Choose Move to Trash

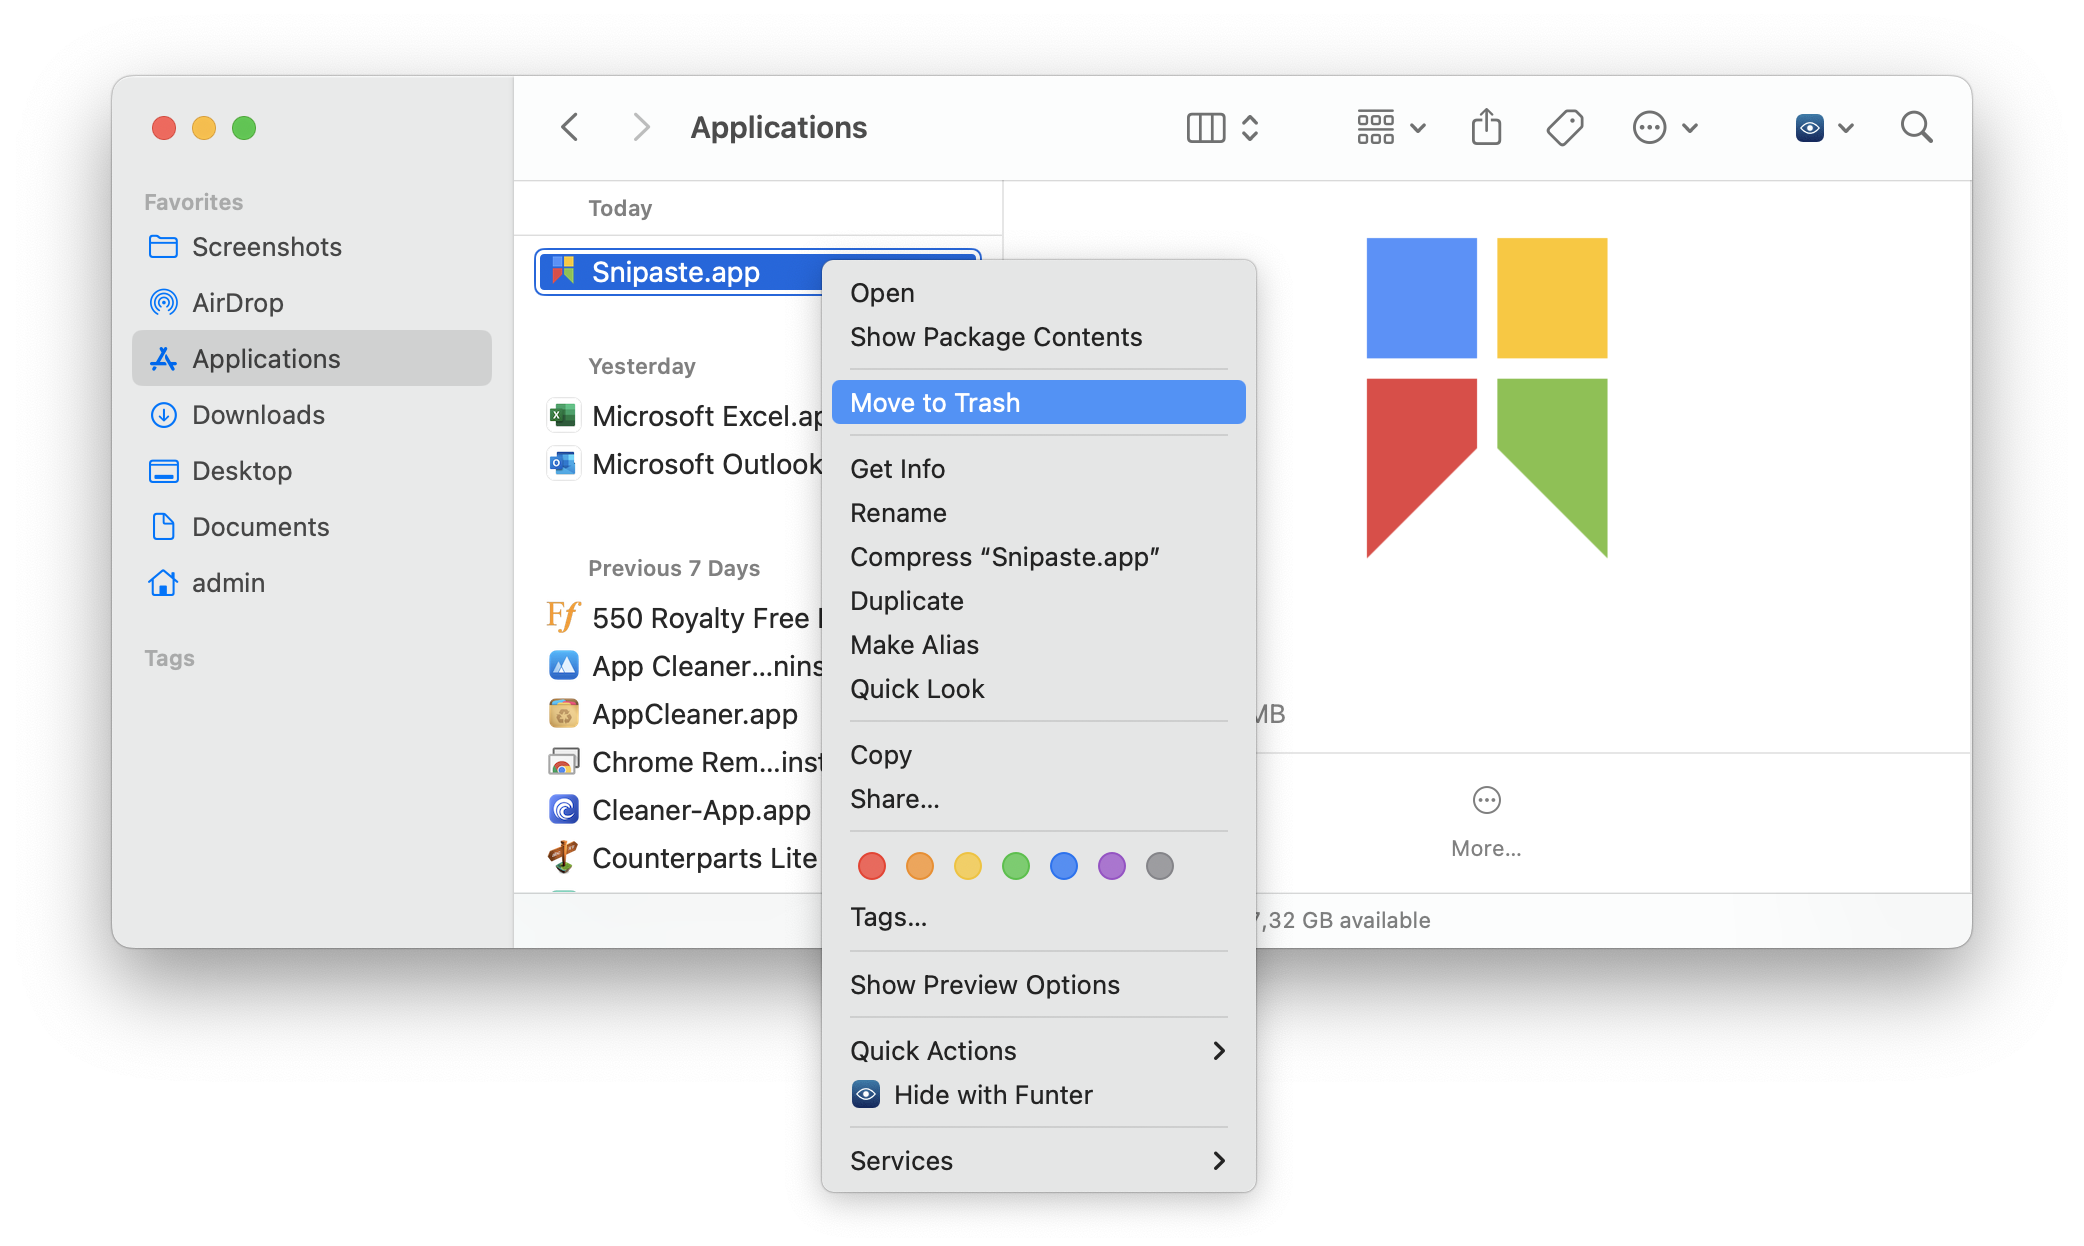[1038, 403]
